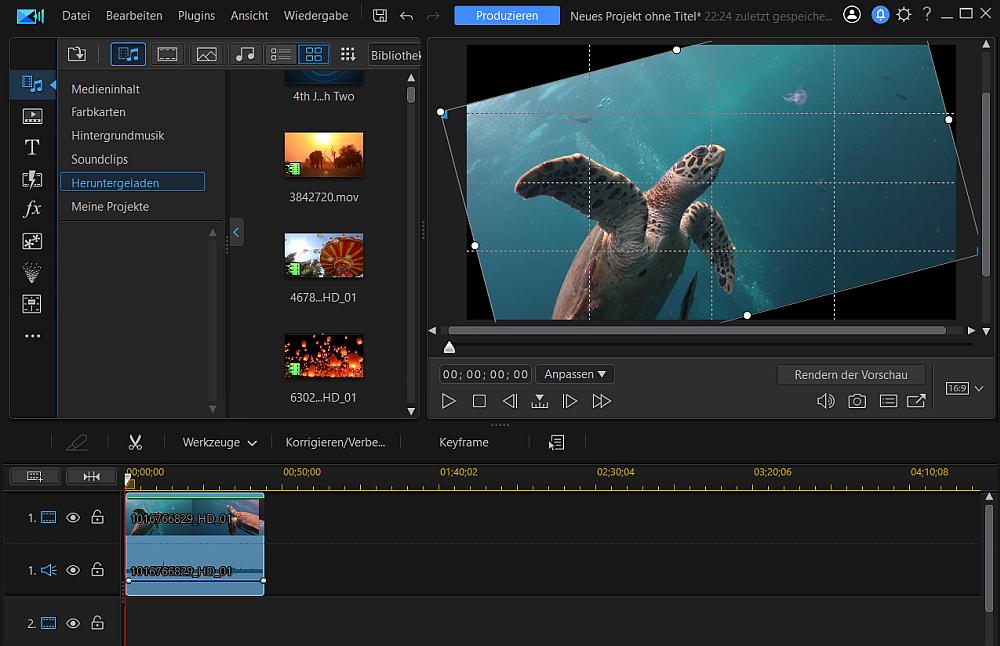Viewport: 1000px width, 646px height.
Task: Click the split clip scissors icon
Action: click(x=136, y=442)
